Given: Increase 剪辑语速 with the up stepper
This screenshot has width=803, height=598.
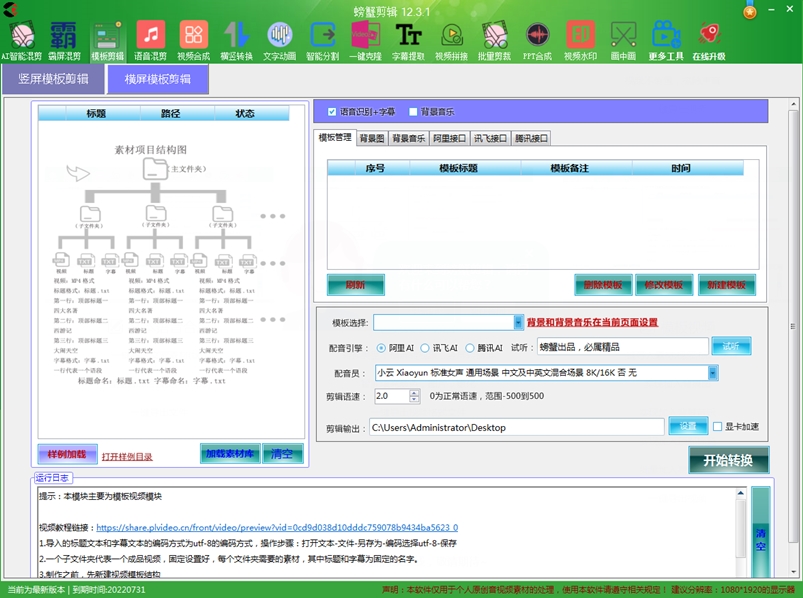Looking at the screenshot, I should tap(414, 393).
